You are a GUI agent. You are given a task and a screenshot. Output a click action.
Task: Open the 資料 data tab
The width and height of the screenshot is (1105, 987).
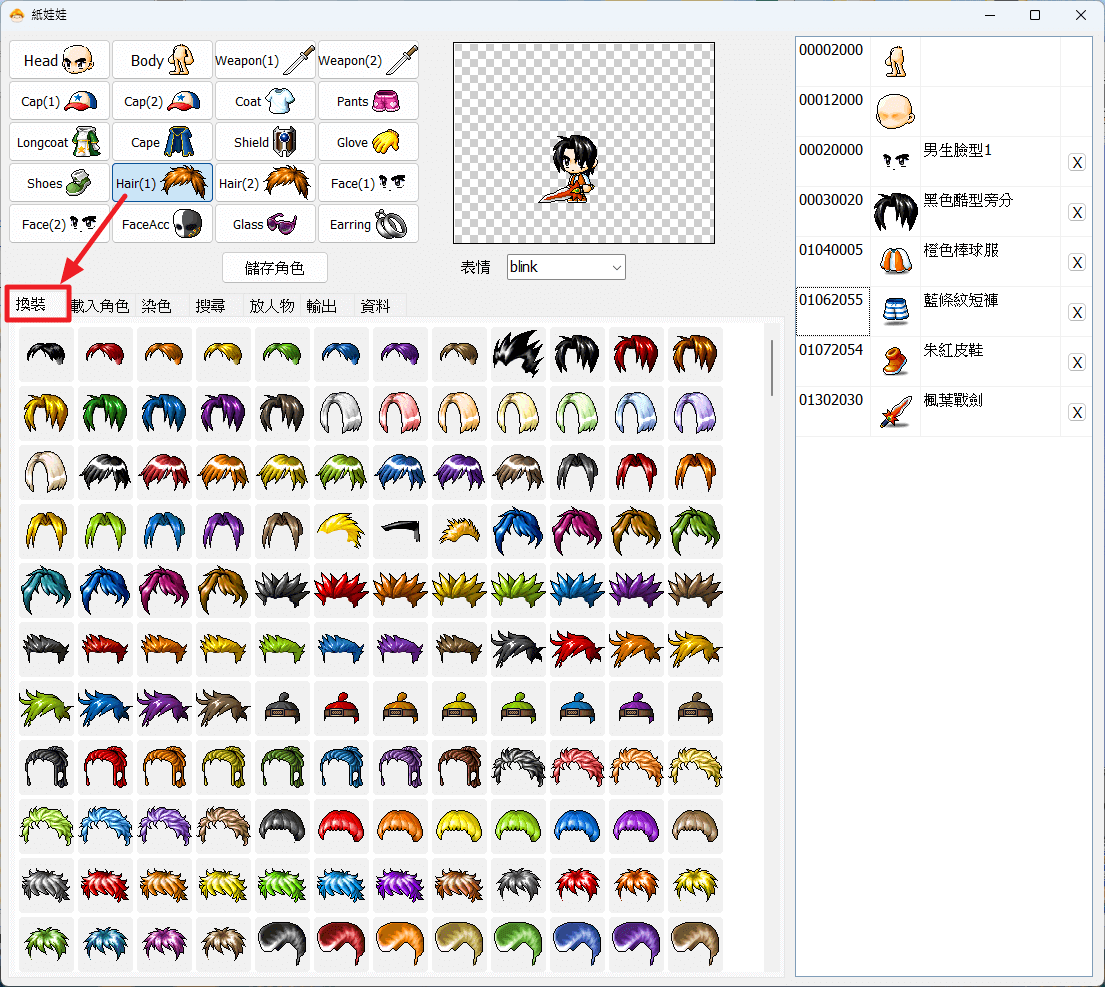coord(375,306)
